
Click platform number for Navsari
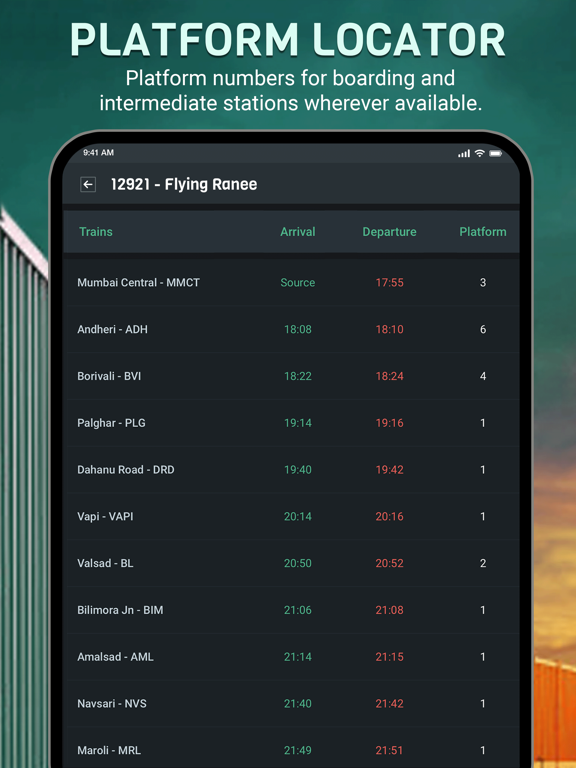click(x=483, y=704)
